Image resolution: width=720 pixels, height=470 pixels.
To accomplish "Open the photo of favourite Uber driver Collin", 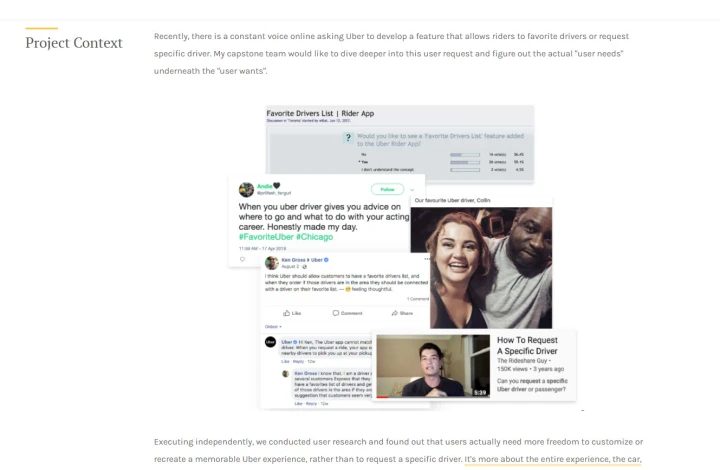I will 481,268.
